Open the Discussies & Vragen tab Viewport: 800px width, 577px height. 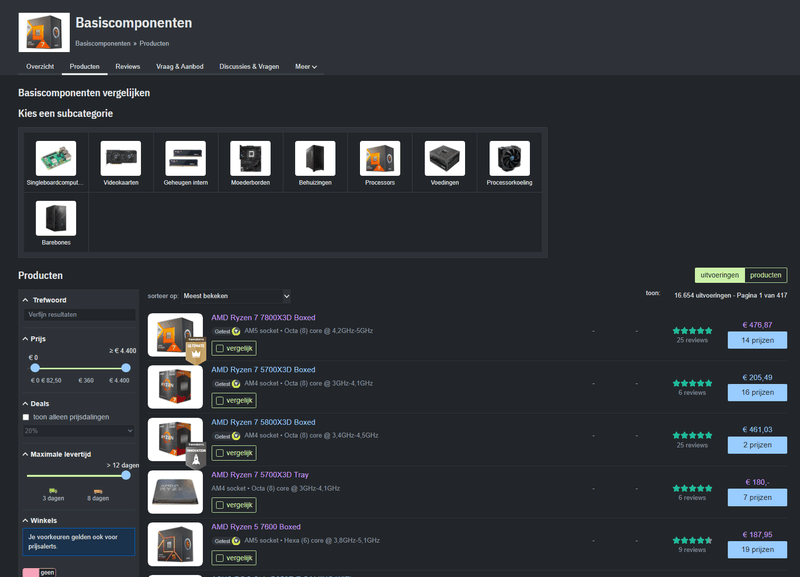[x=249, y=67]
